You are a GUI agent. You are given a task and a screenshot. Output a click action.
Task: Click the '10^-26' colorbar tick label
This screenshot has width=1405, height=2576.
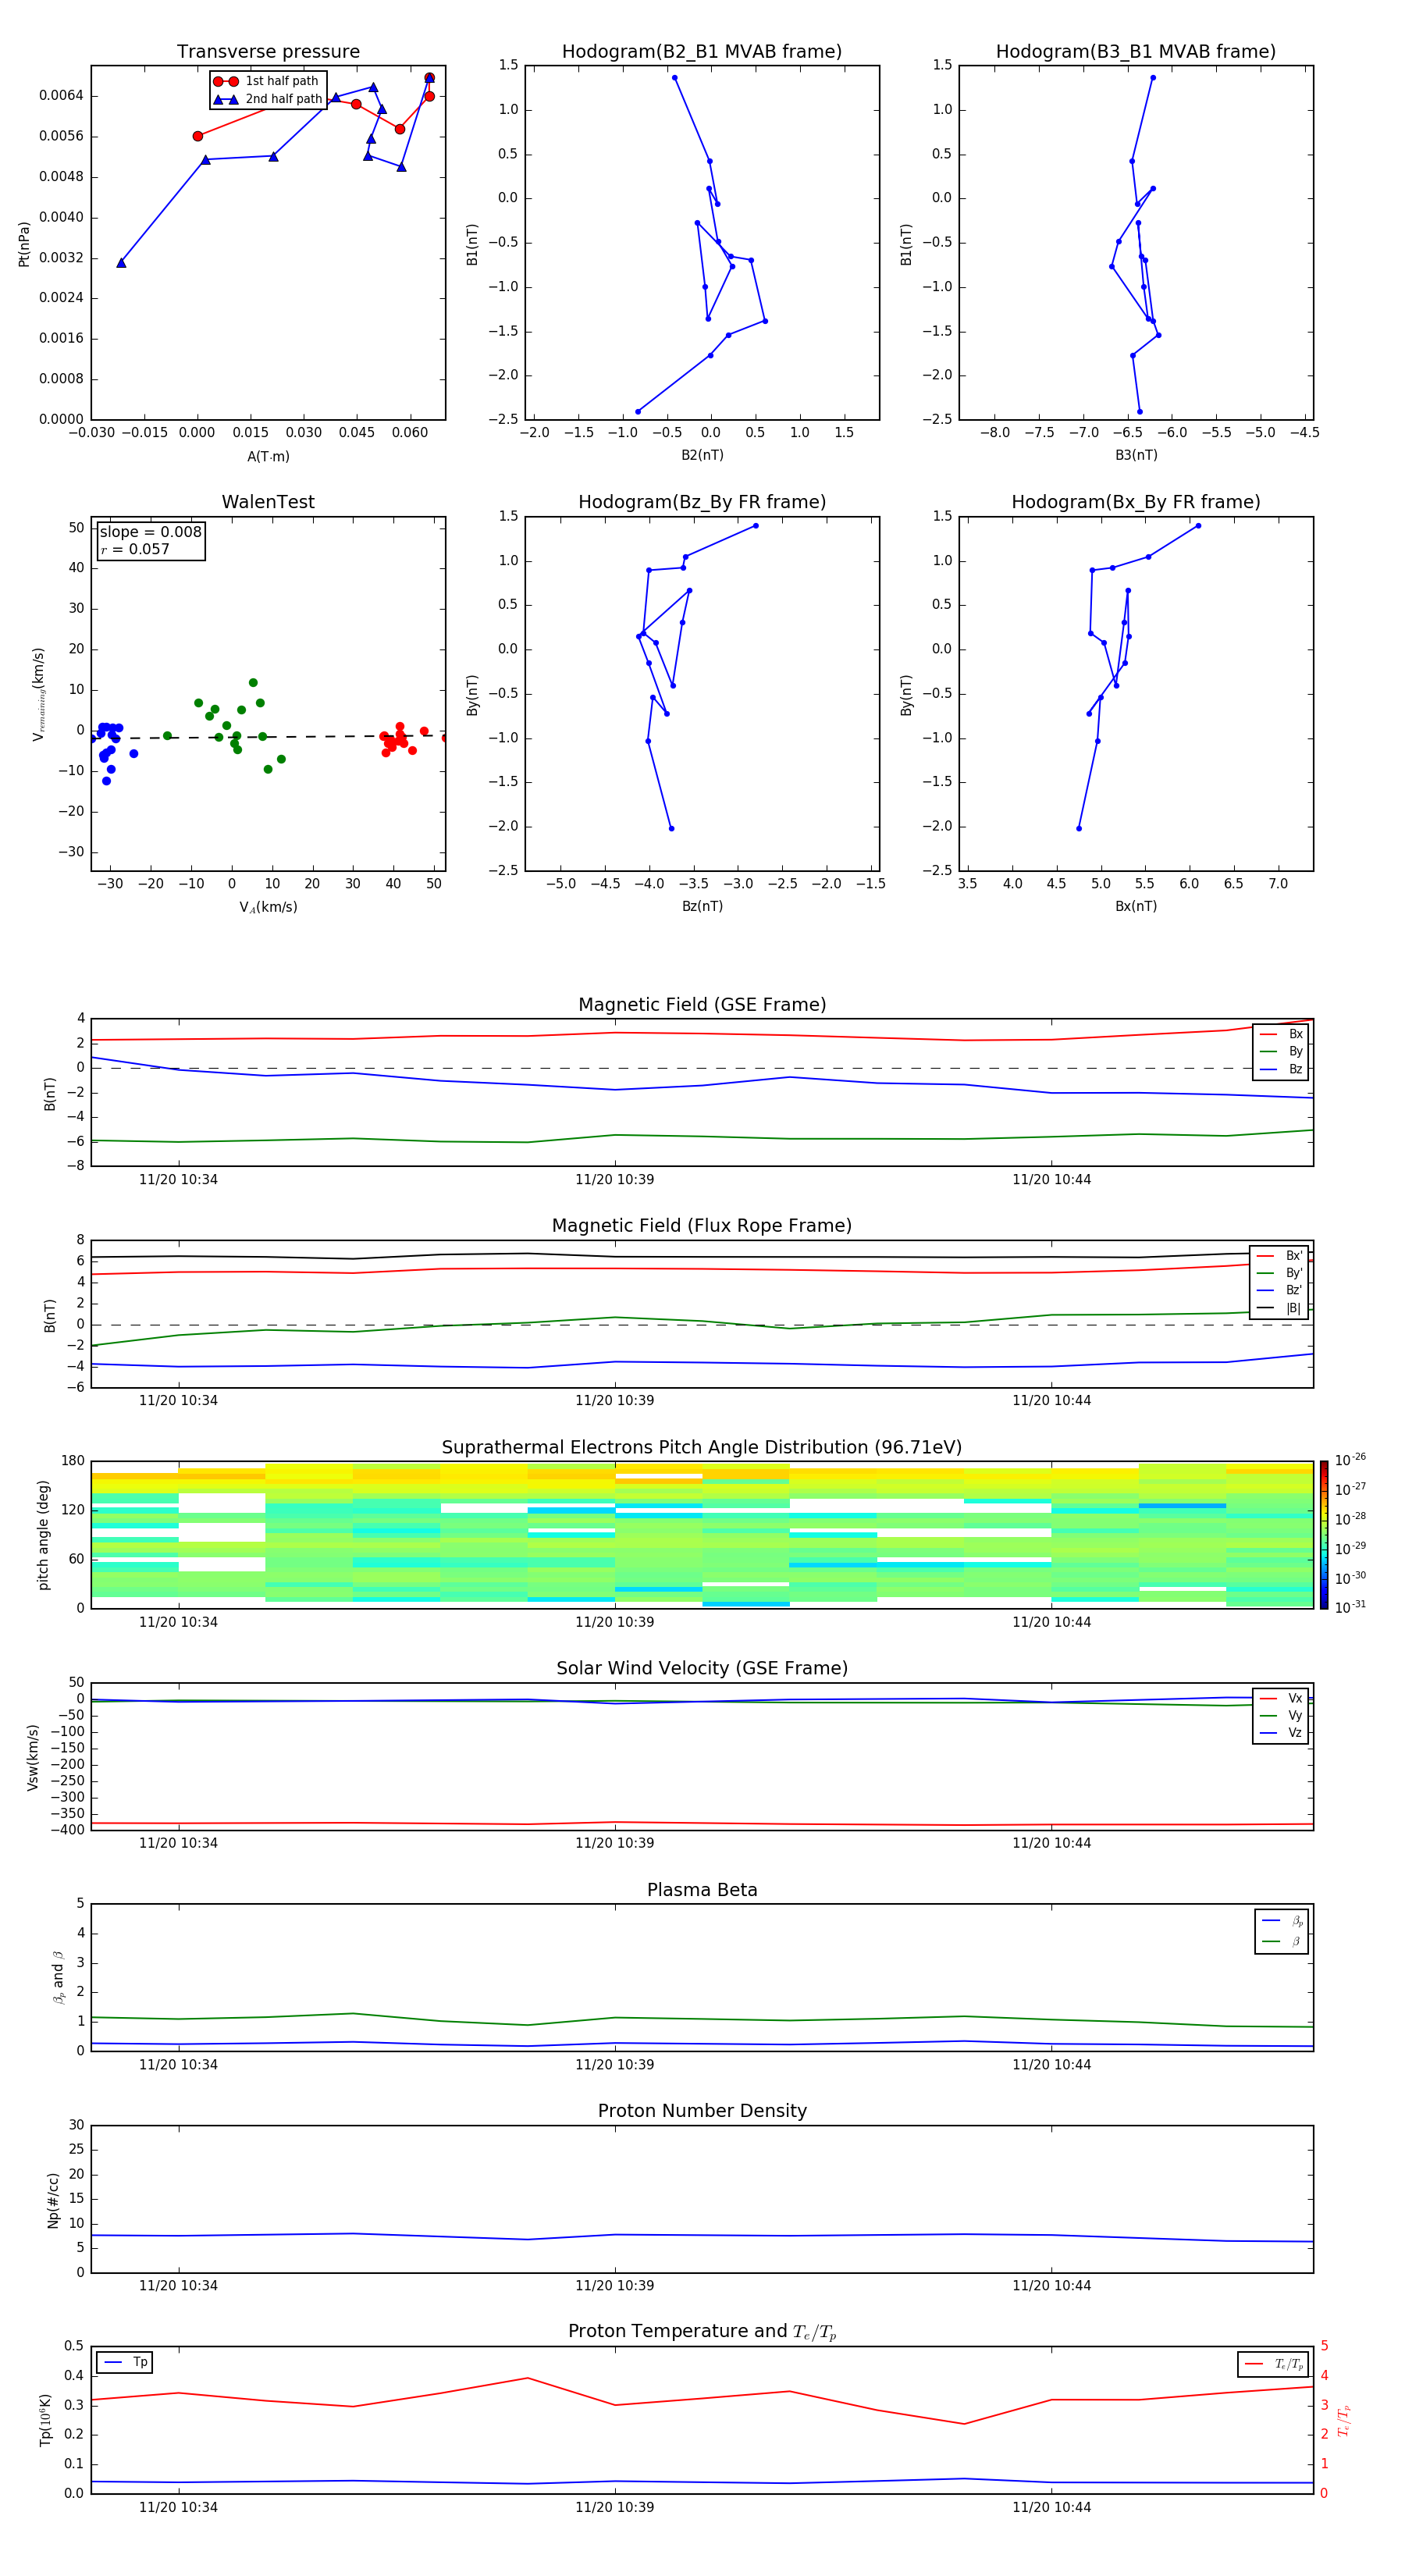[x=1350, y=1460]
